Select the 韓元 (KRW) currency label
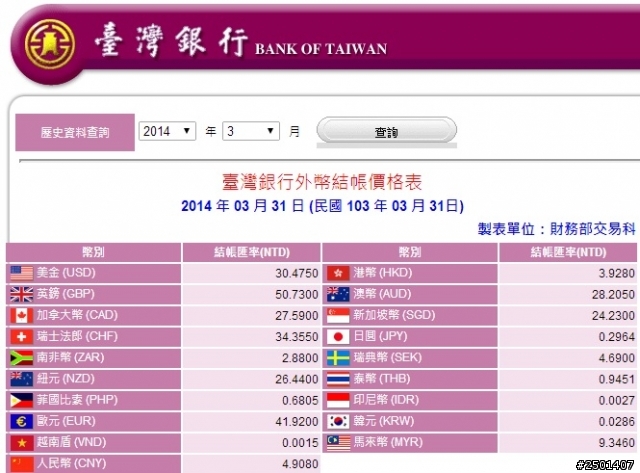 (384, 421)
